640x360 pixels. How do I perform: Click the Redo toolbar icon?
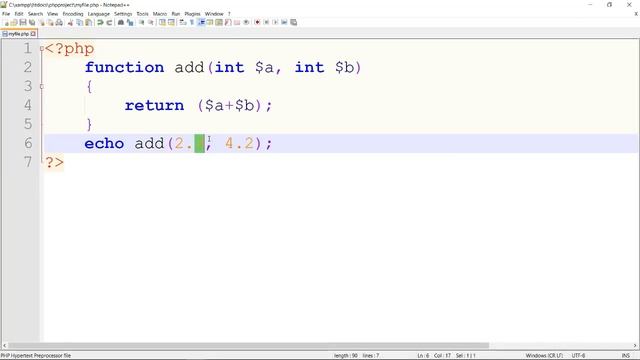point(109,22)
